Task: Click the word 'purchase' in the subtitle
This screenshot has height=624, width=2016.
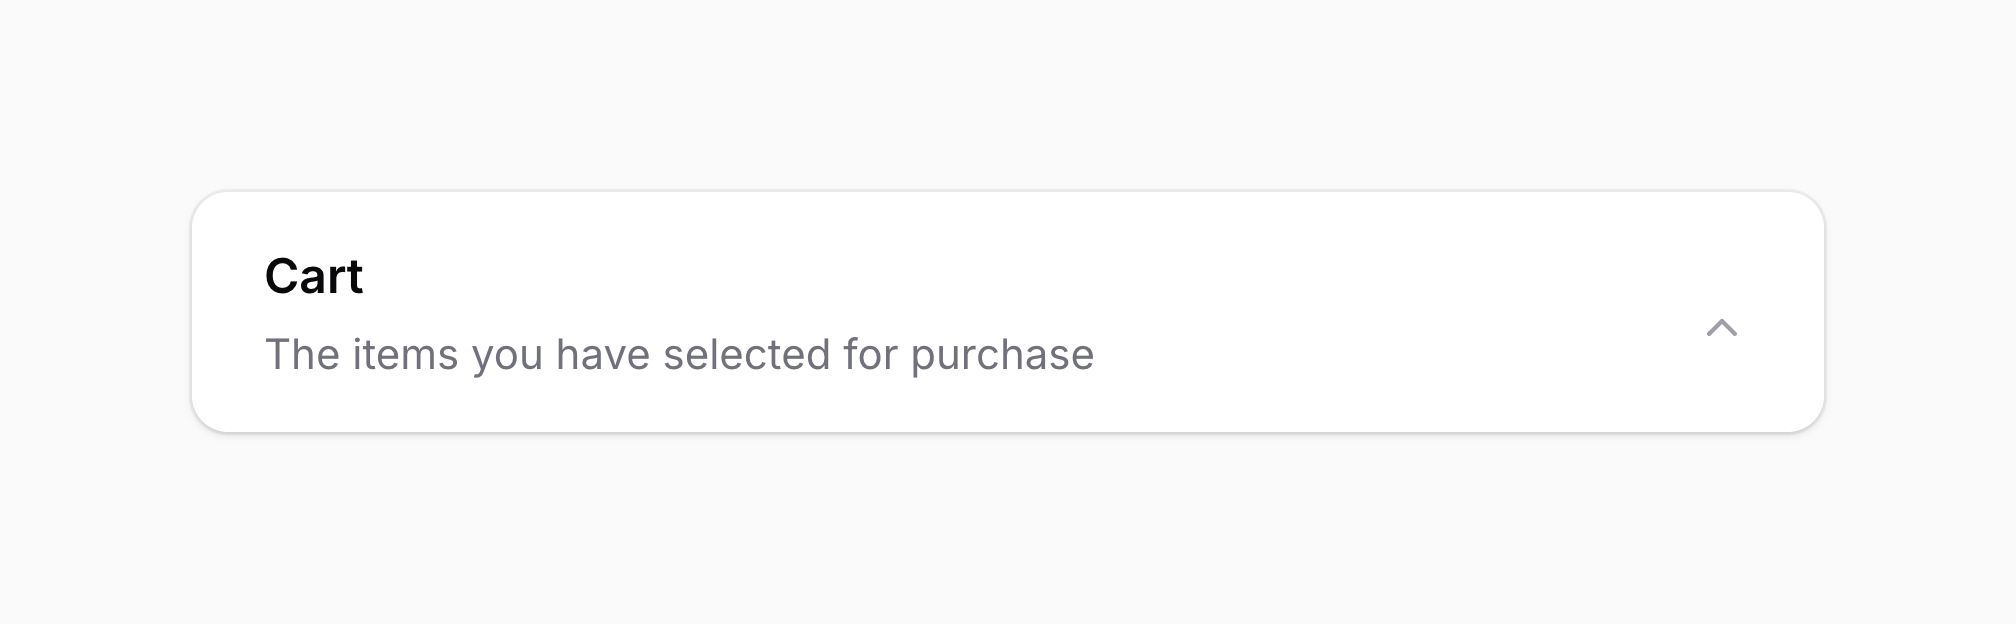Action: click(1002, 355)
